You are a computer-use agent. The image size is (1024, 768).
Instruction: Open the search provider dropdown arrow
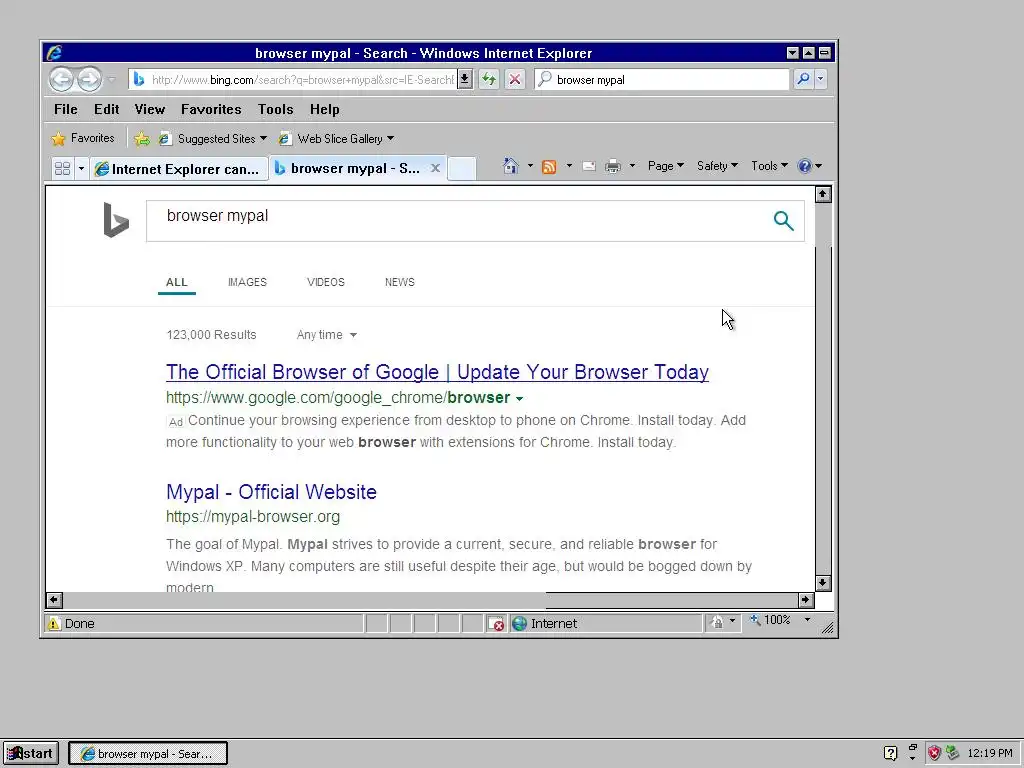click(821, 80)
